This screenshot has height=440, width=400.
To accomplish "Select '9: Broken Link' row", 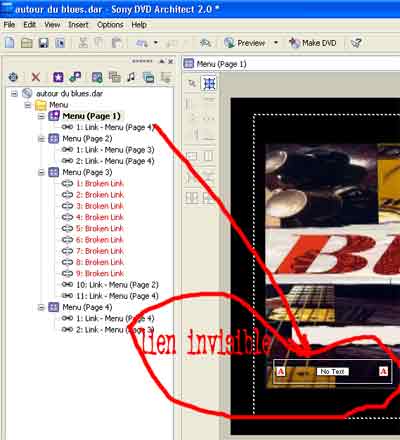I will point(93,273).
